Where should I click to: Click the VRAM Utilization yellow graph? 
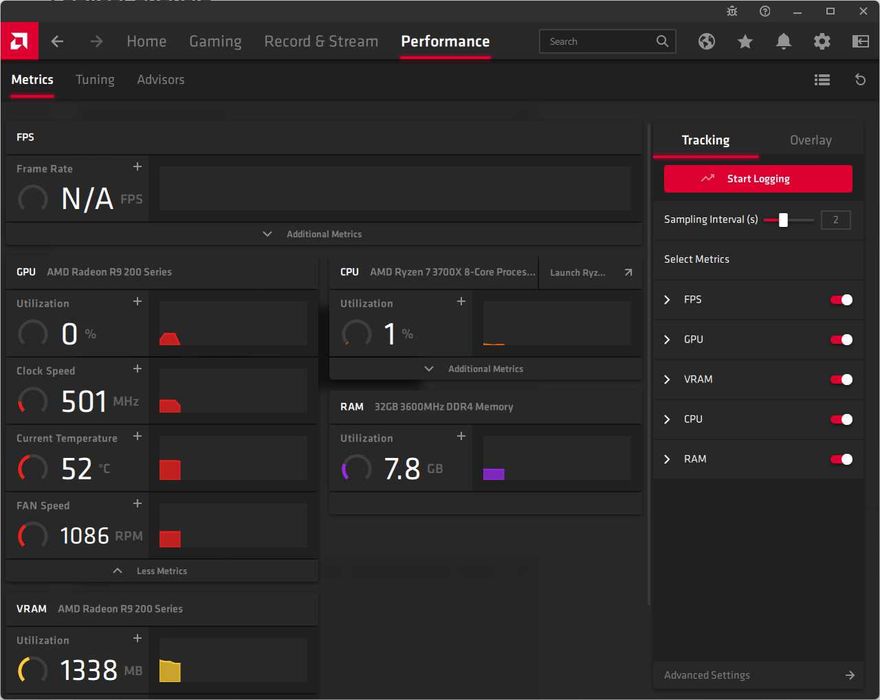coord(233,660)
